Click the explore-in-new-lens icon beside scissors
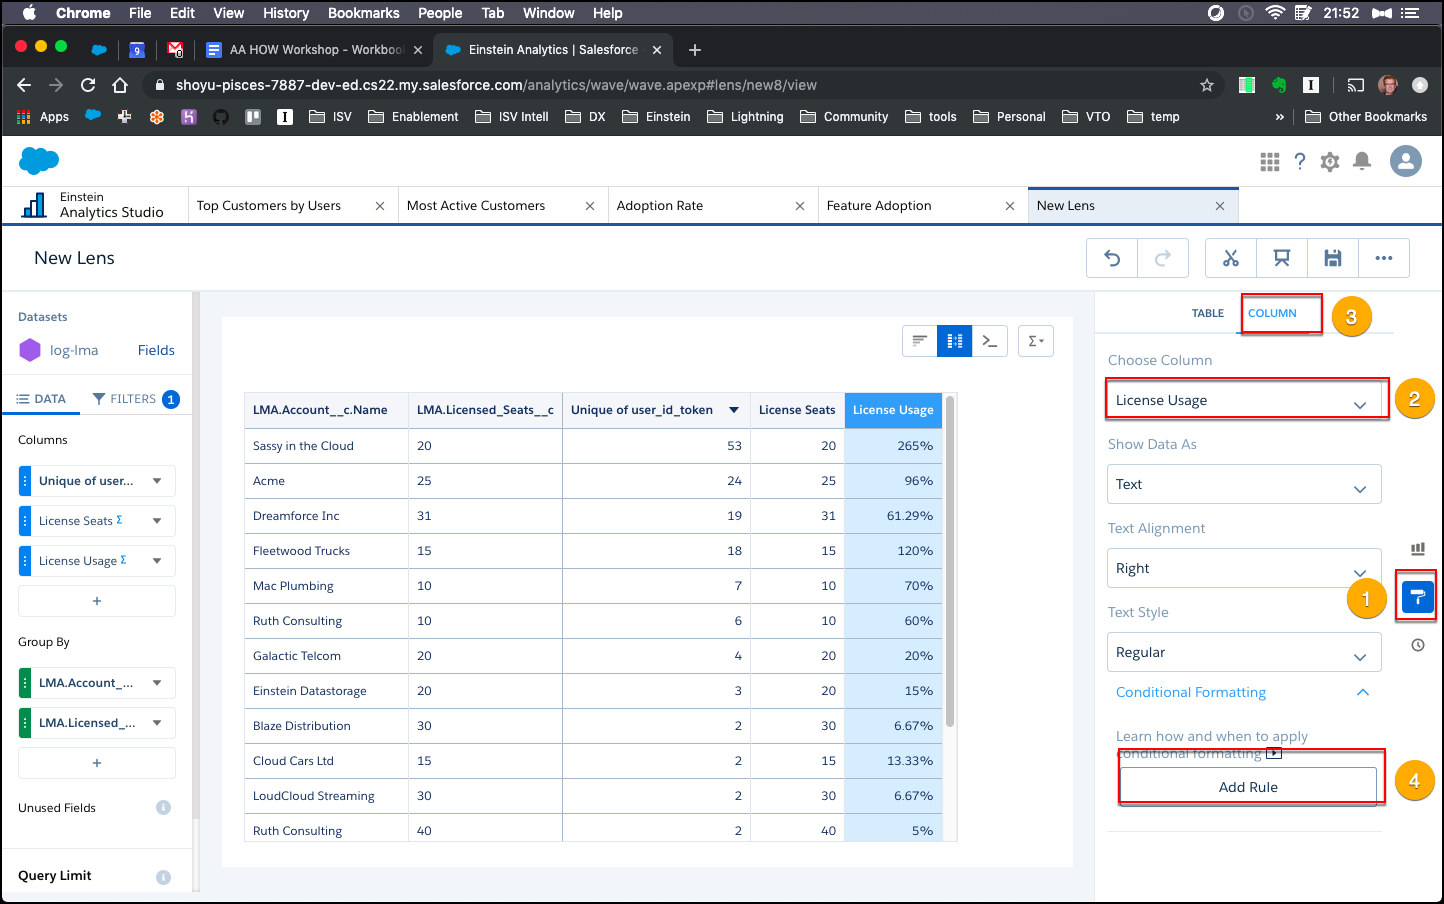This screenshot has width=1444, height=904. [1282, 258]
